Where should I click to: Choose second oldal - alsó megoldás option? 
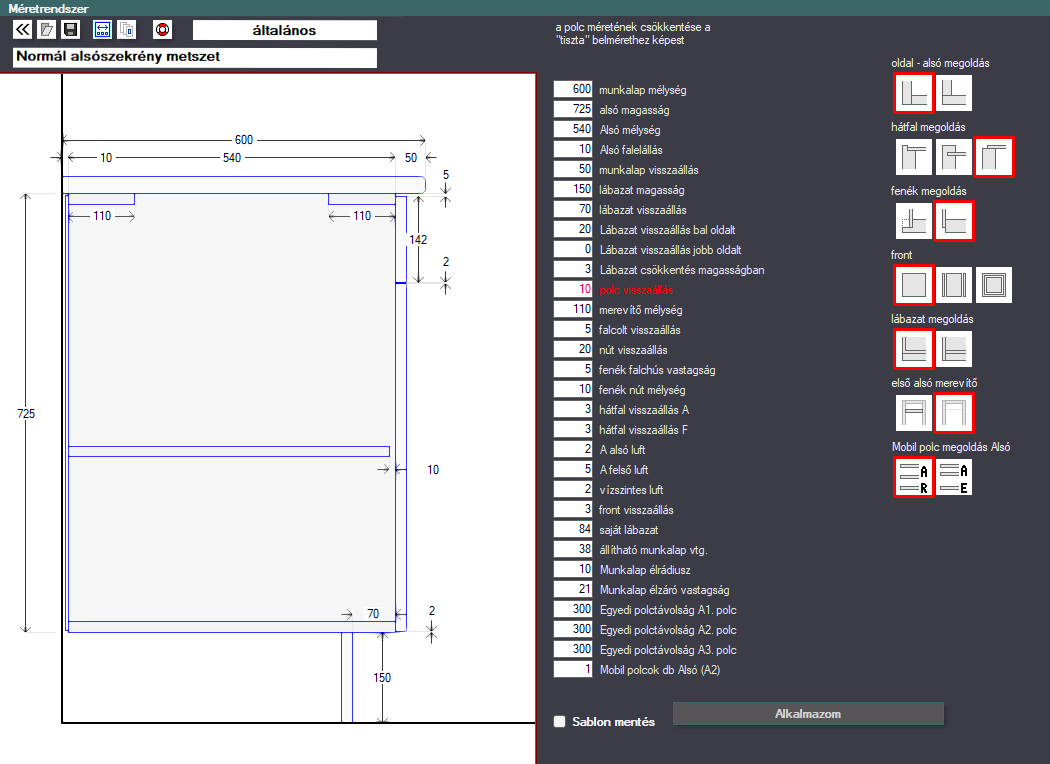954,92
